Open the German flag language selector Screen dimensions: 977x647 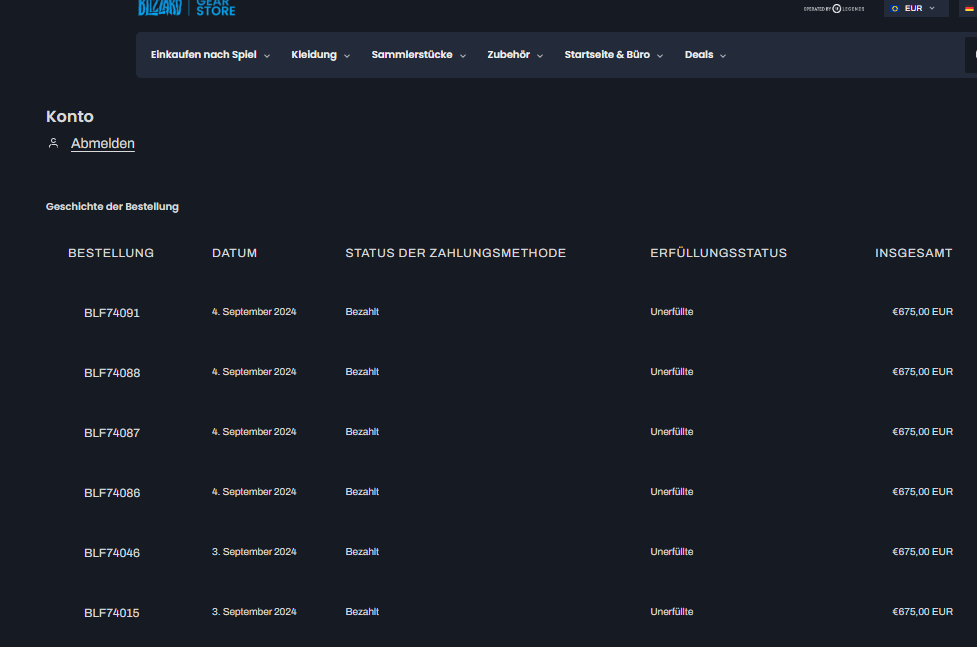pyautogui.click(x=969, y=9)
